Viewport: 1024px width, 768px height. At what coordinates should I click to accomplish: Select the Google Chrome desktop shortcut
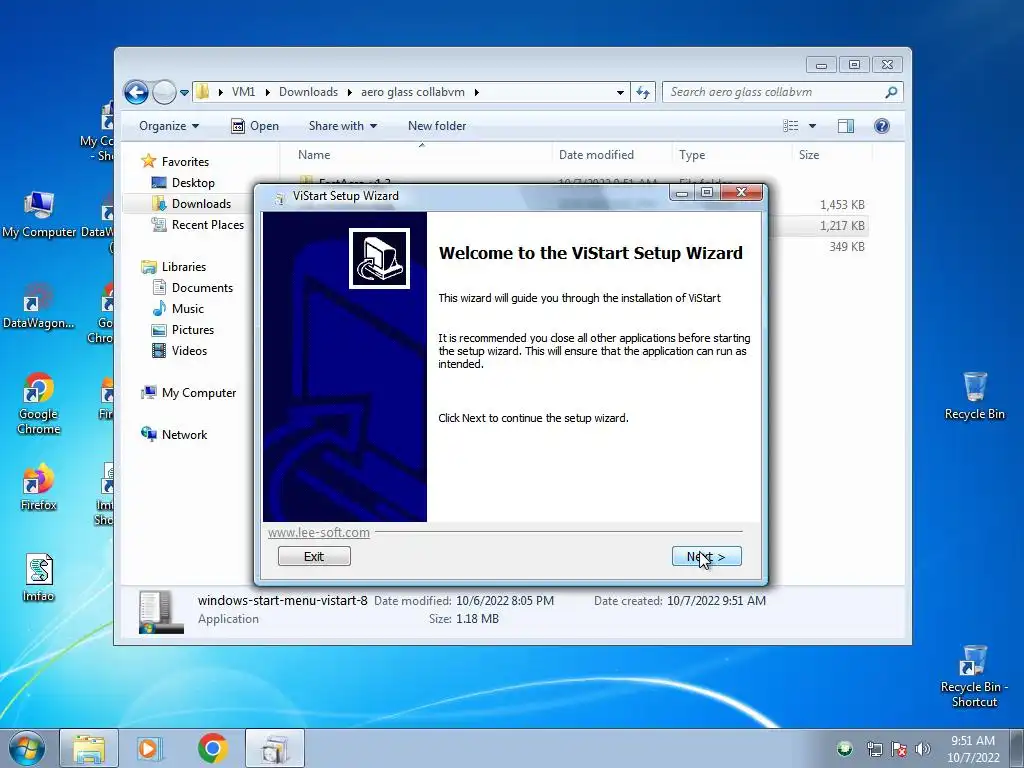(x=39, y=404)
